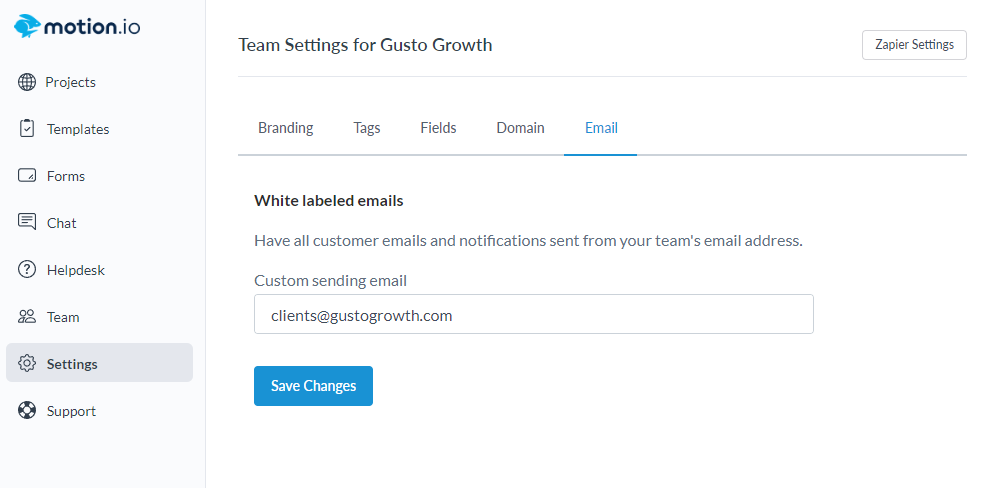Focus the Custom sending email field
997x488 pixels.
click(533, 314)
